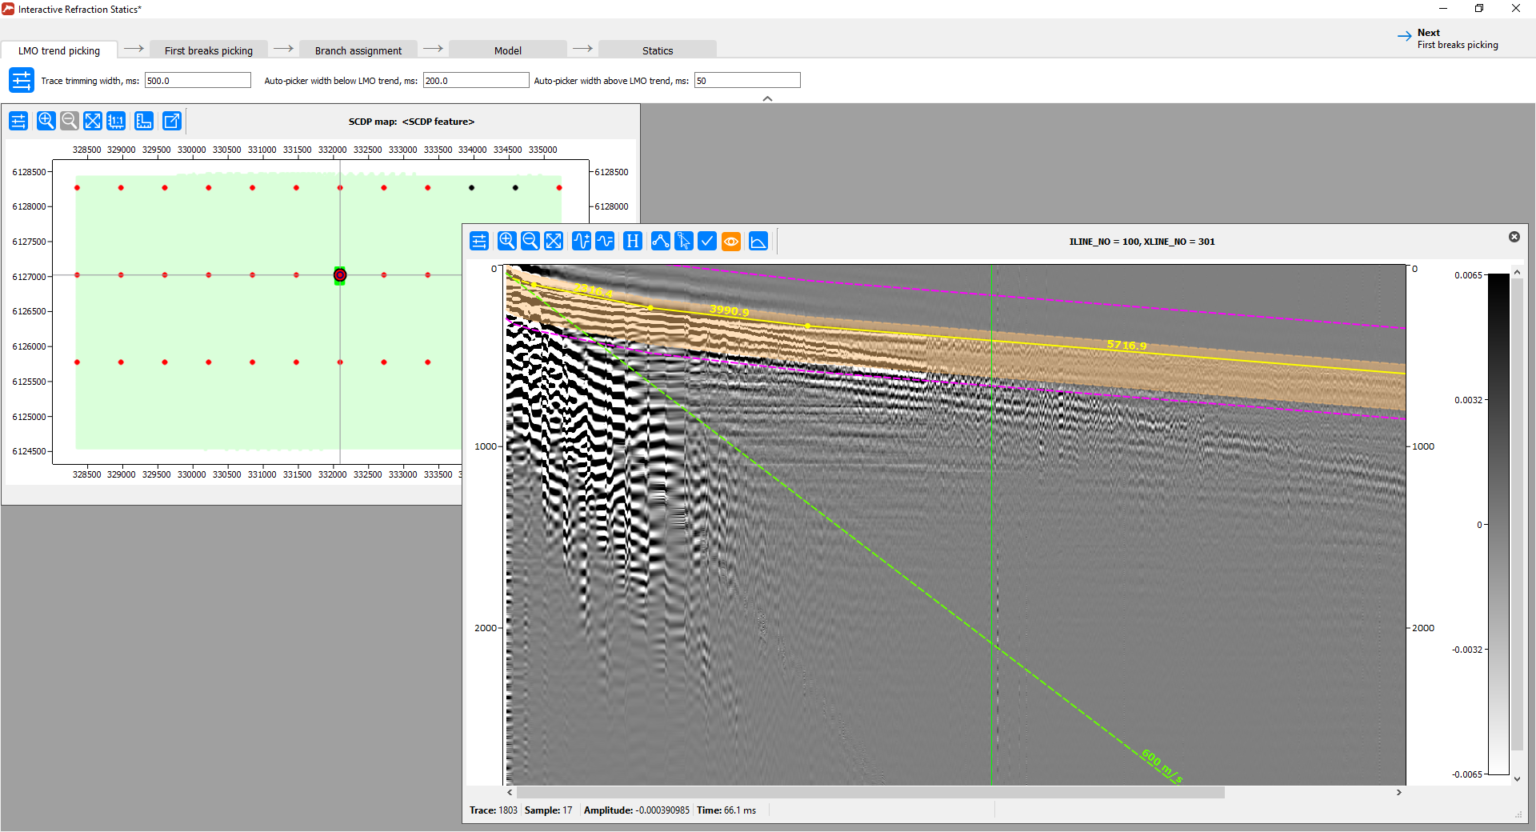Open the Statics workflow stage
The height and width of the screenshot is (832, 1536).
(x=657, y=49)
